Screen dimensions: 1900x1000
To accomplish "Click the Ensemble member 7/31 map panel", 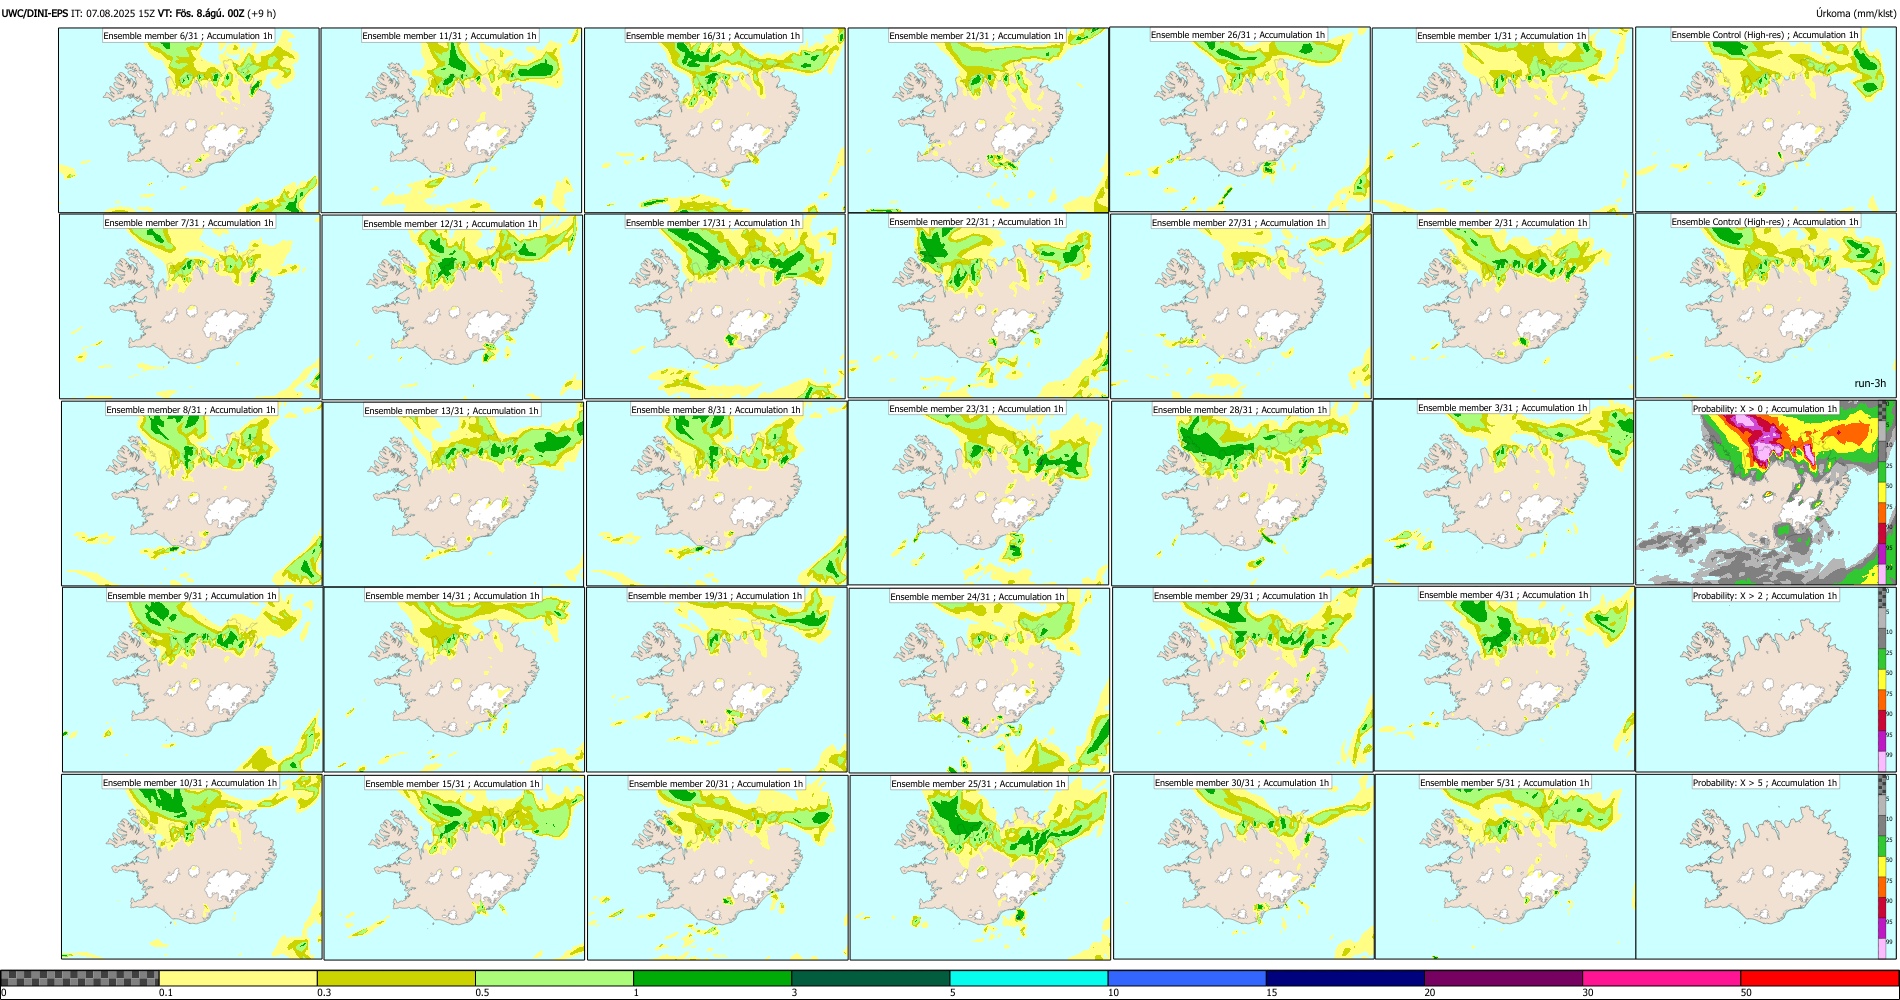I will tap(190, 307).
